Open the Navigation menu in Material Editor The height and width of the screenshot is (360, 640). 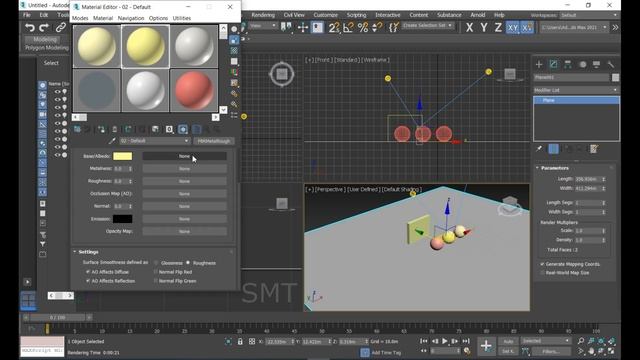coord(131,18)
